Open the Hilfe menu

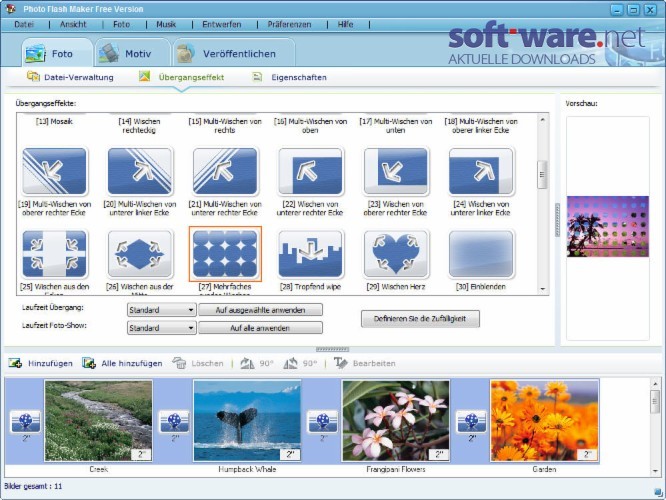[x=345, y=25]
